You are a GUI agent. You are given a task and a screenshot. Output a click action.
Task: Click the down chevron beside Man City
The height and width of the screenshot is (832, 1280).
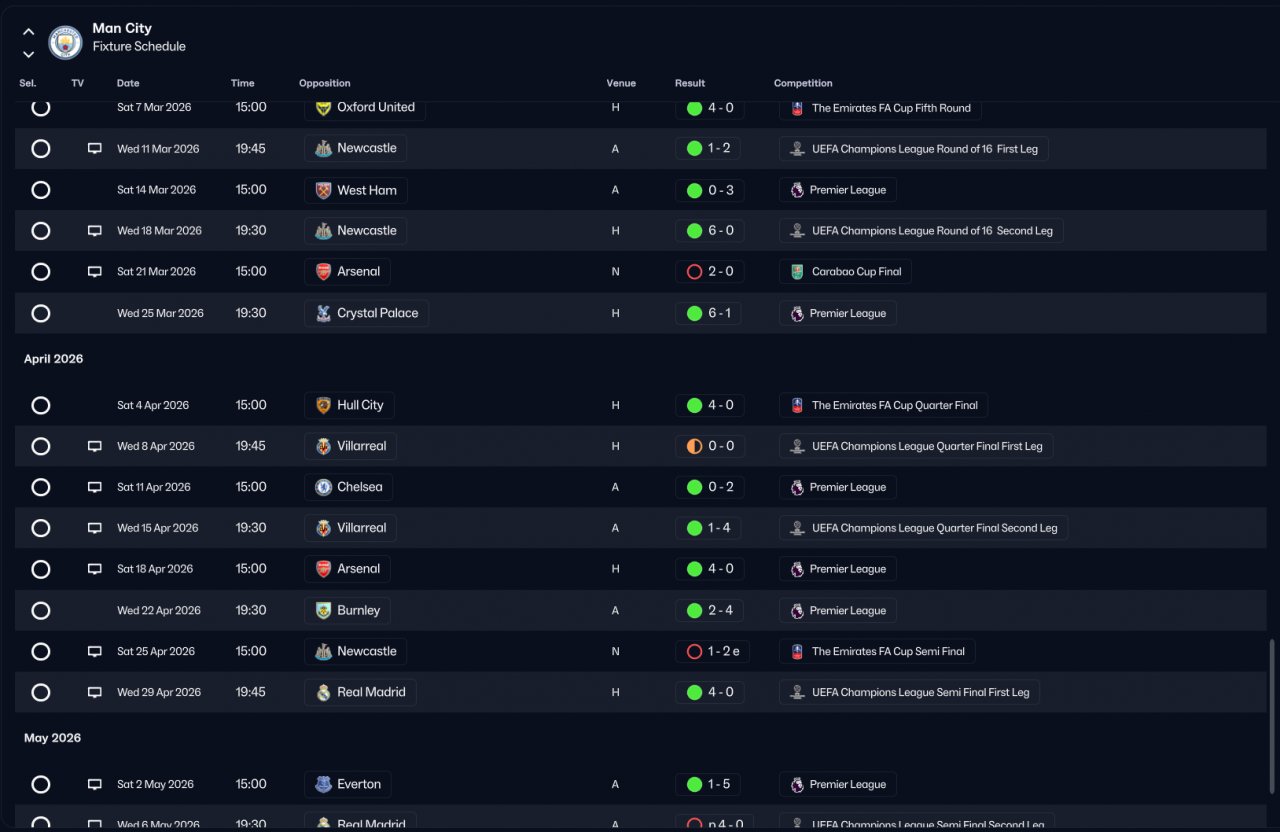point(28,54)
